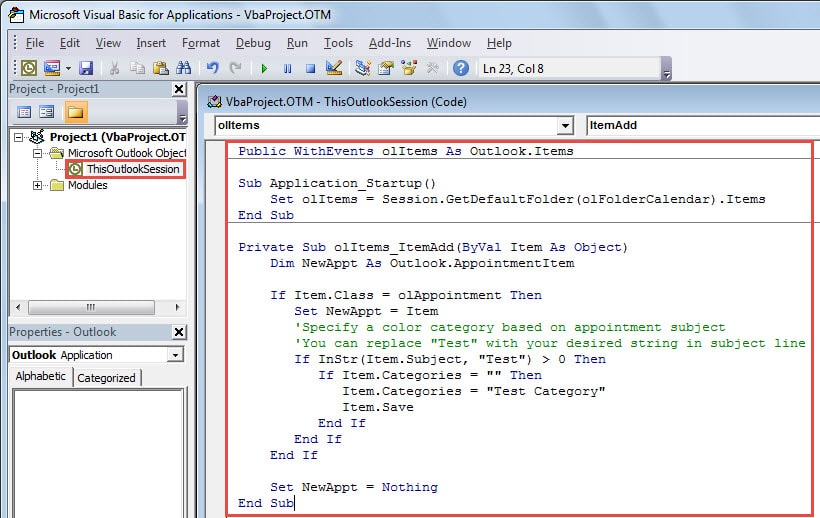This screenshot has height=518, width=820.
Task: Open the Properties Window toolbar icon
Action: click(x=386, y=68)
